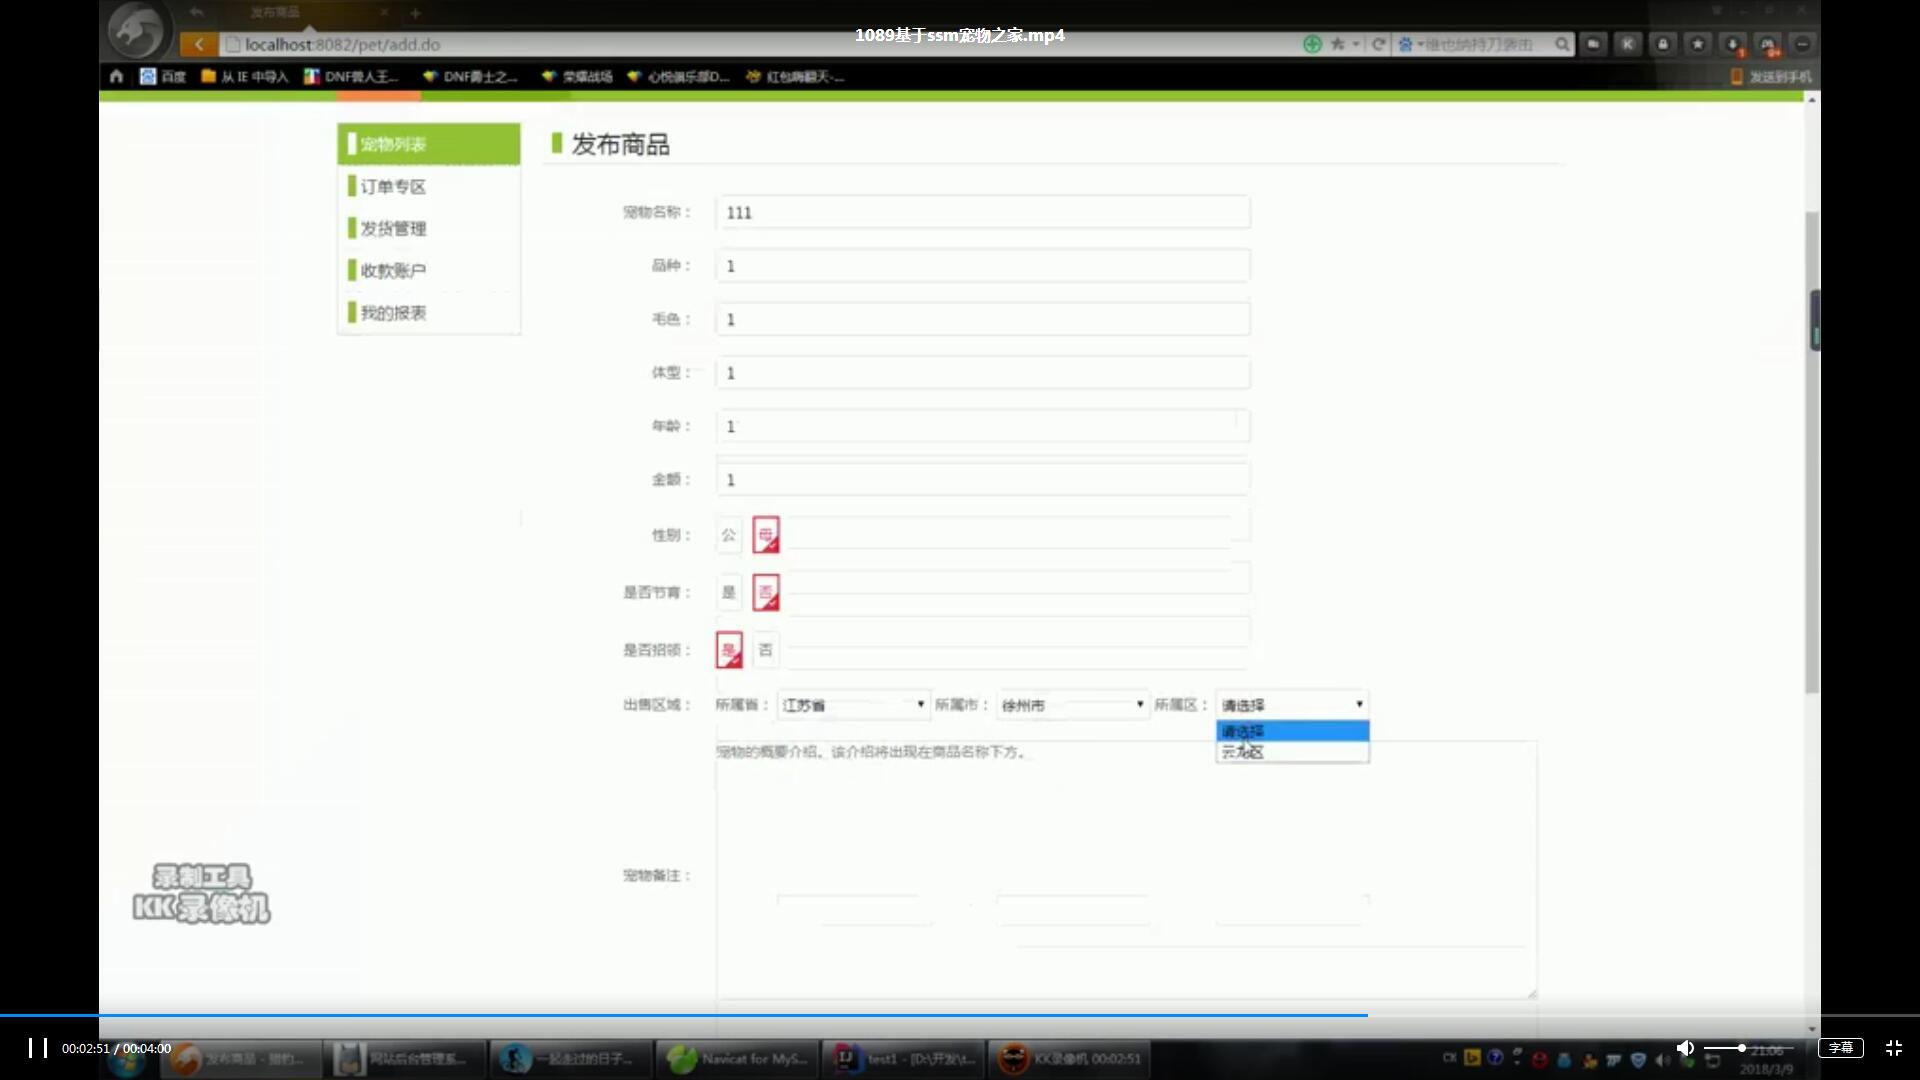Open the 所属省 dropdown

pos(854,705)
